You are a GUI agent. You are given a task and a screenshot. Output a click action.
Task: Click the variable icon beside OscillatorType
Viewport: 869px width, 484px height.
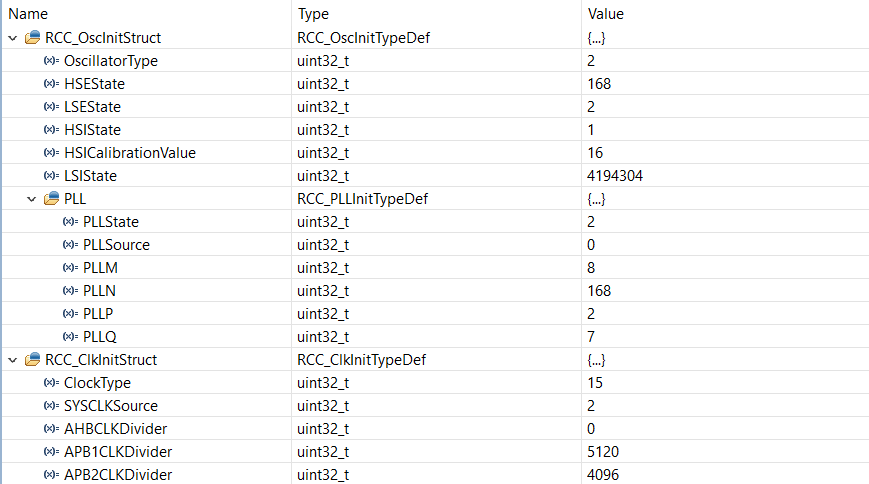click(51, 61)
